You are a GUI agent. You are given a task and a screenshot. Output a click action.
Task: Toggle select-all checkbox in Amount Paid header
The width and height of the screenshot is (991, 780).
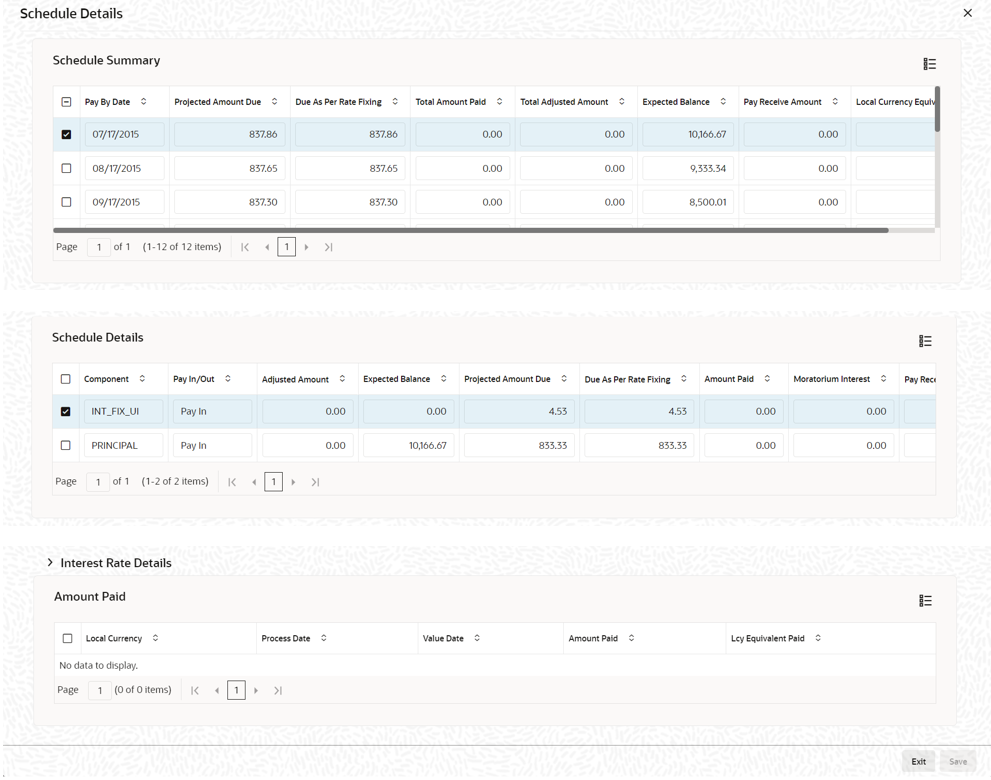point(68,638)
